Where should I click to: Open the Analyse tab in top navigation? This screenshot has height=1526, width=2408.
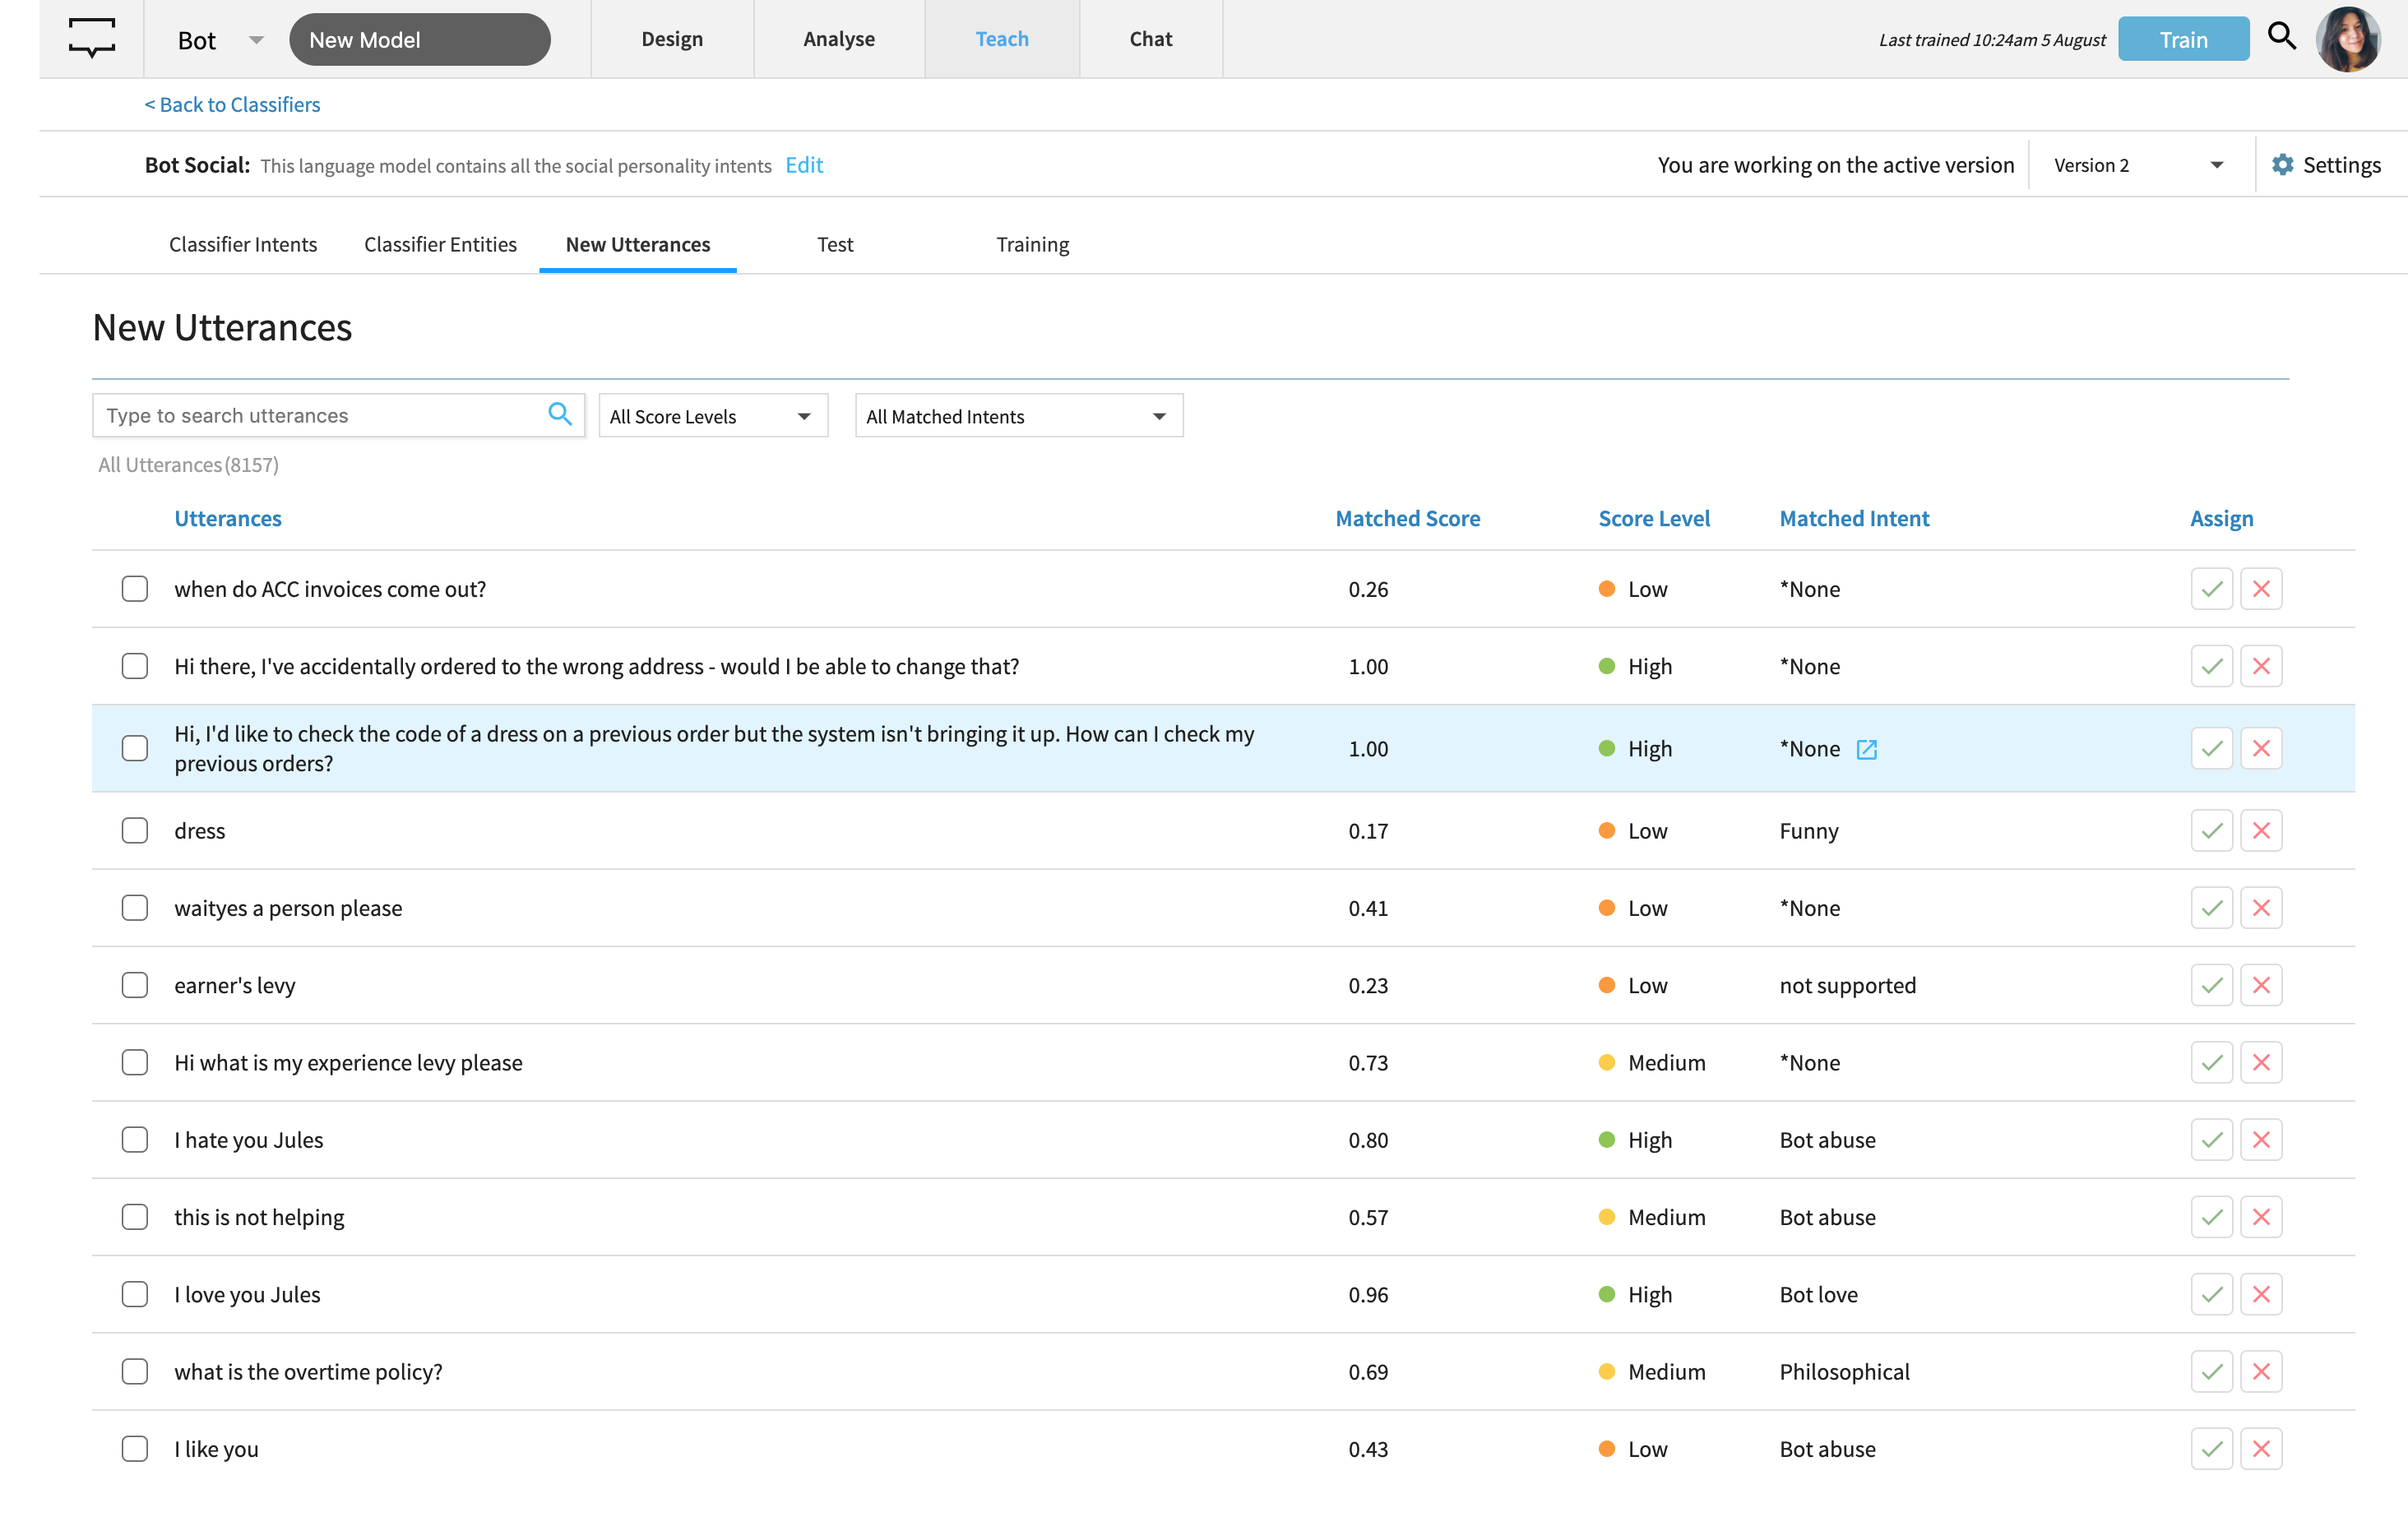pos(838,39)
